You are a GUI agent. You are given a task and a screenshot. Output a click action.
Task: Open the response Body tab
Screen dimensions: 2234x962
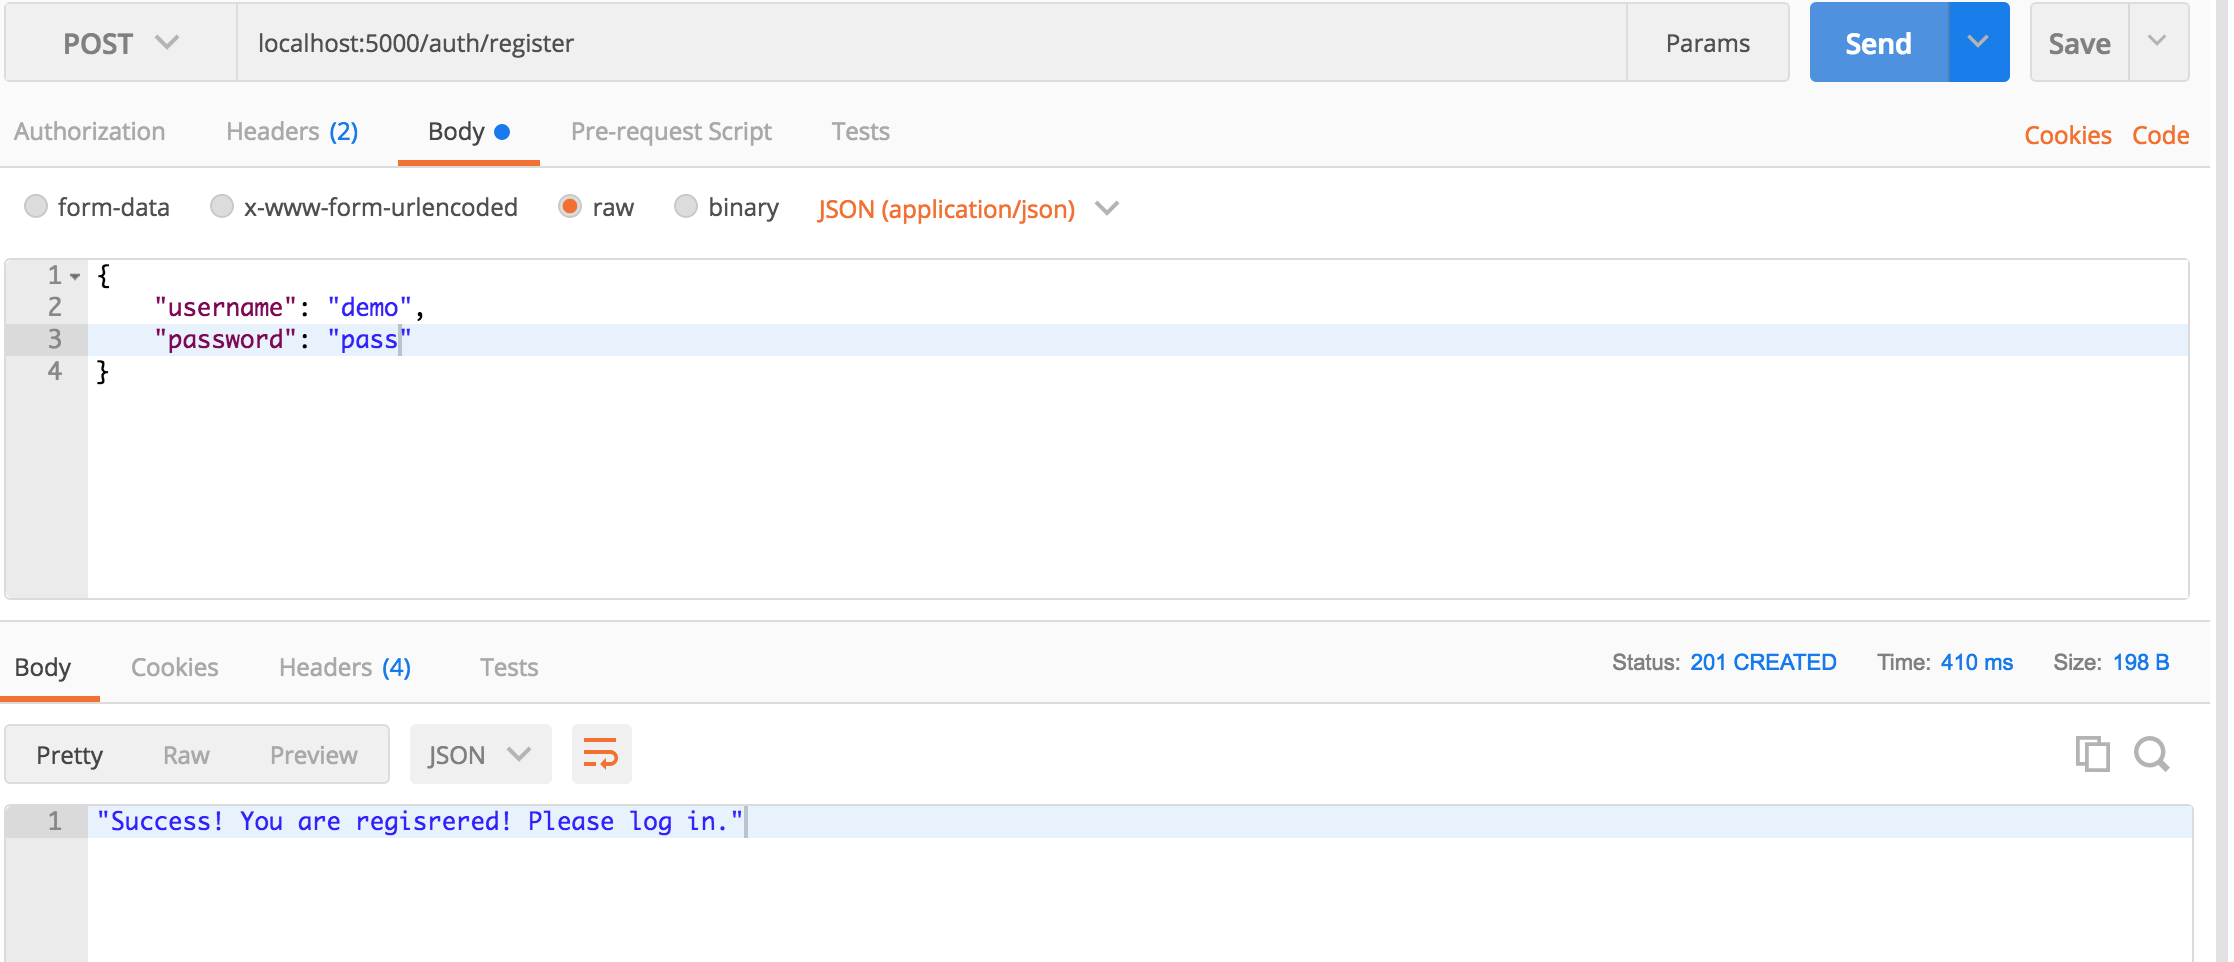[x=43, y=667]
